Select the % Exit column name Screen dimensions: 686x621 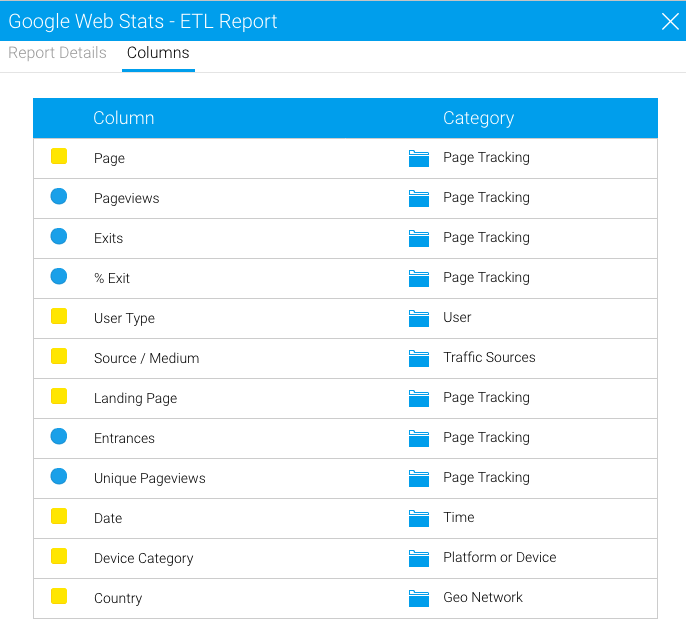pyautogui.click(x=112, y=278)
